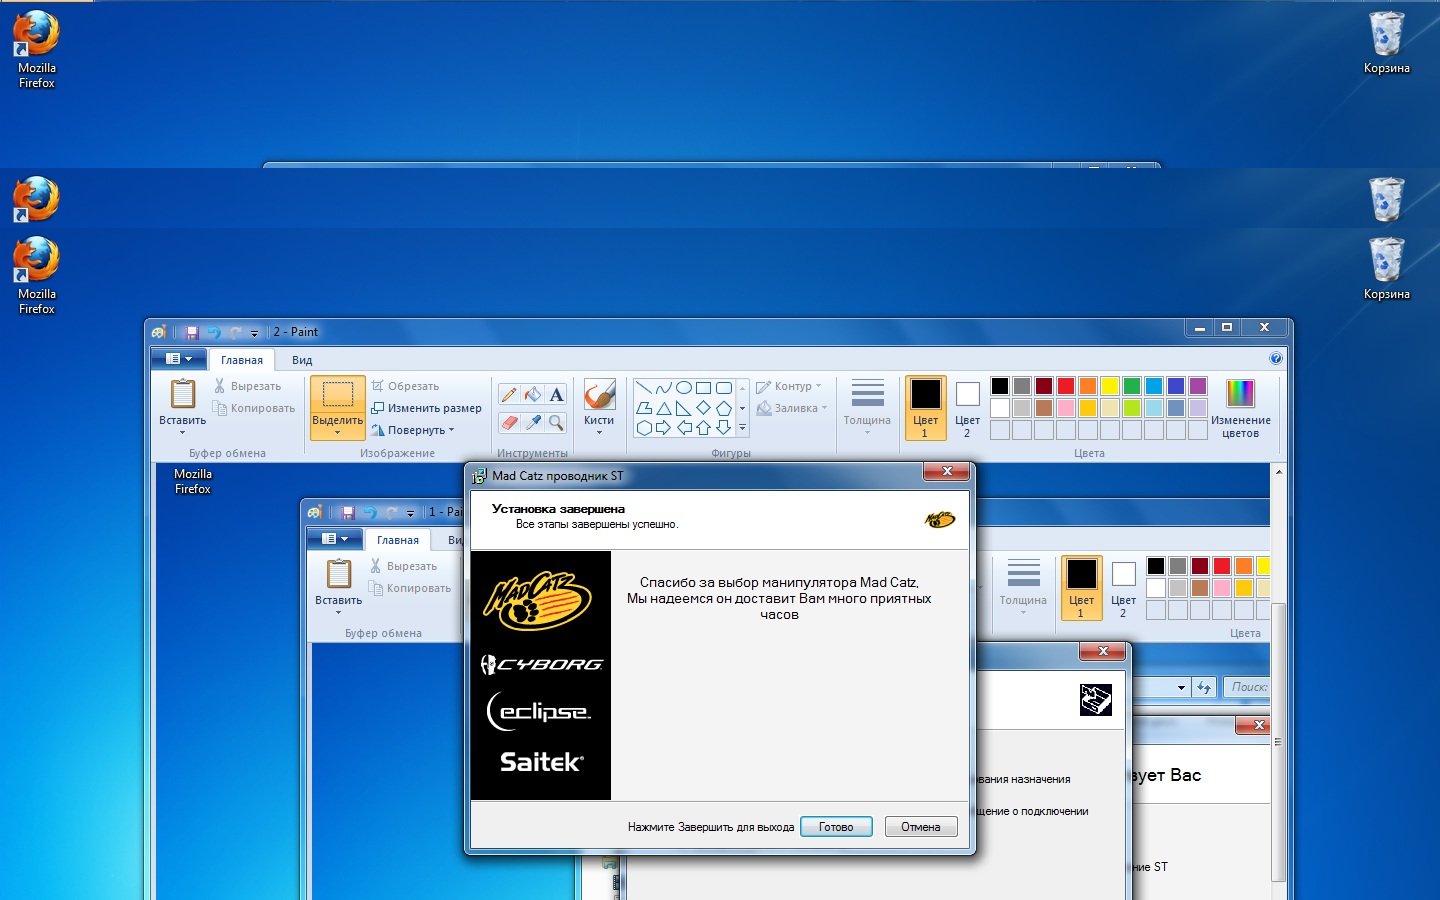Switch to the Вид ribbon tab
Viewport: 1440px width, 900px height.
[x=302, y=360]
